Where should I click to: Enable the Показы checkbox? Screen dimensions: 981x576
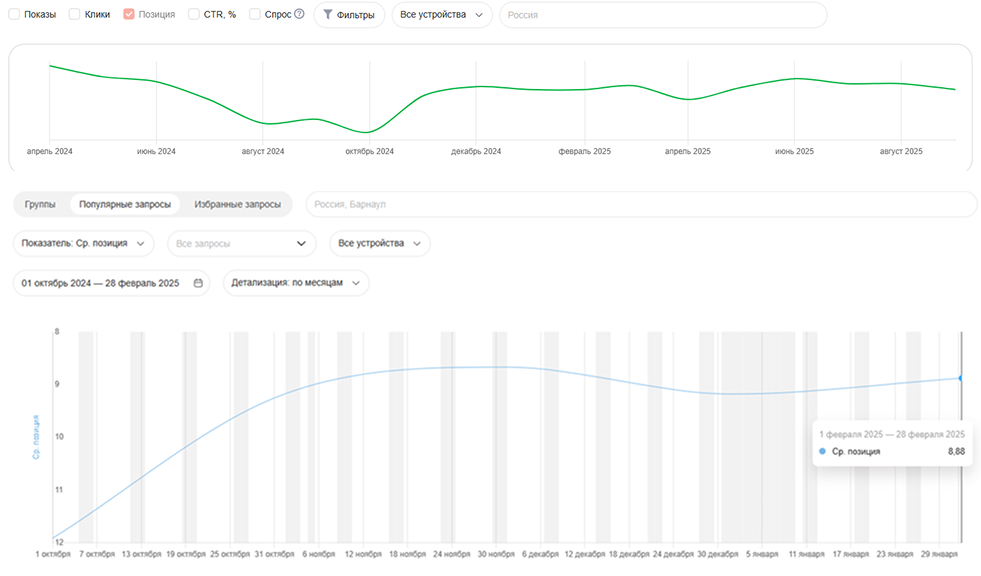click(14, 14)
